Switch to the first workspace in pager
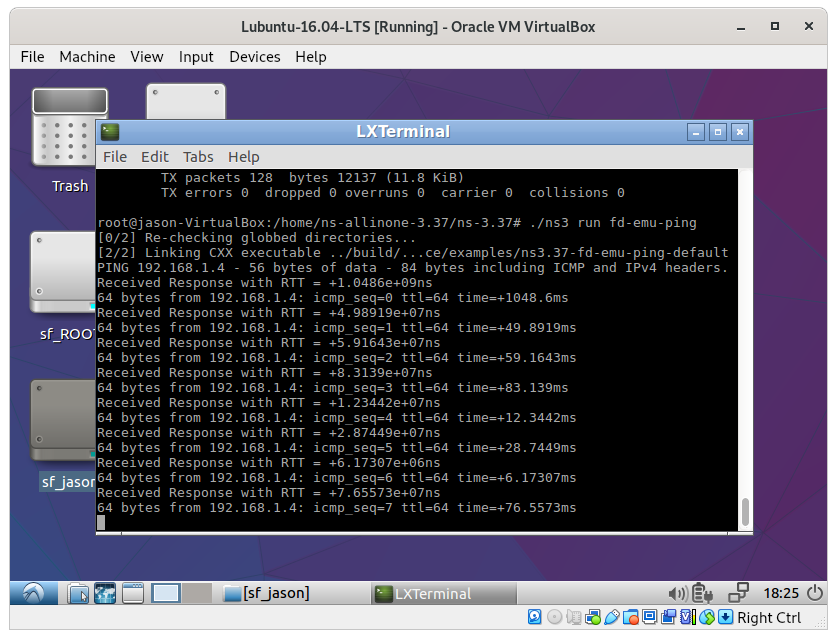This screenshot has height=639, width=837. 165,593
